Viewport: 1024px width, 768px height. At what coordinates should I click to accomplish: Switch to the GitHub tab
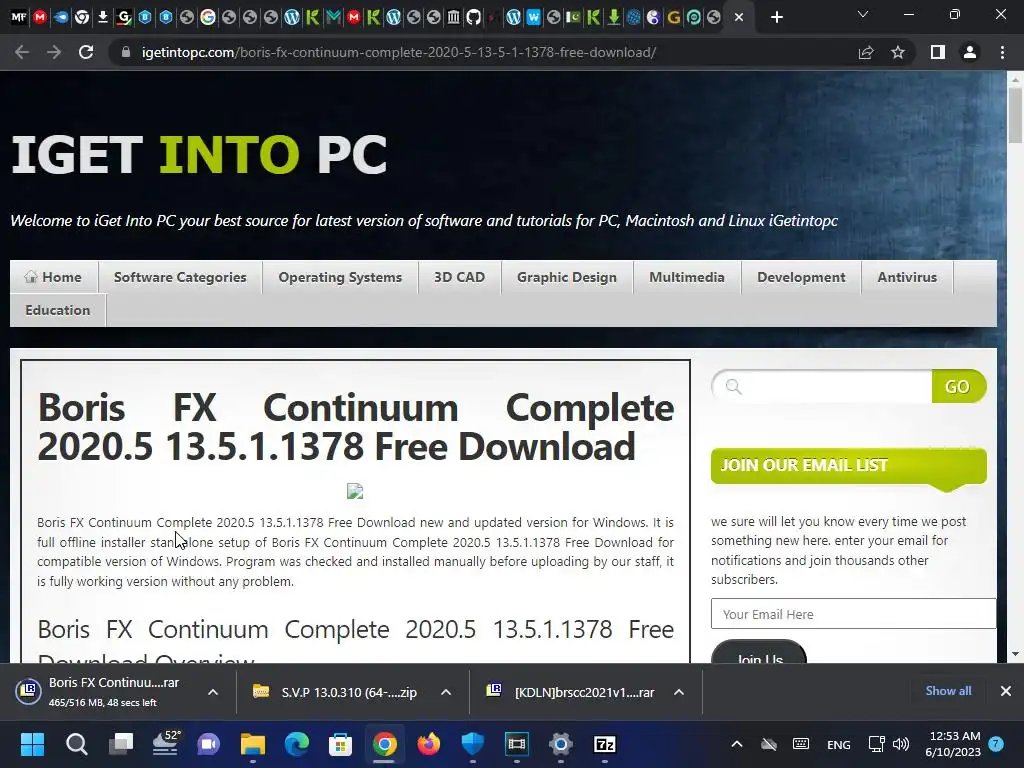(x=474, y=17)
